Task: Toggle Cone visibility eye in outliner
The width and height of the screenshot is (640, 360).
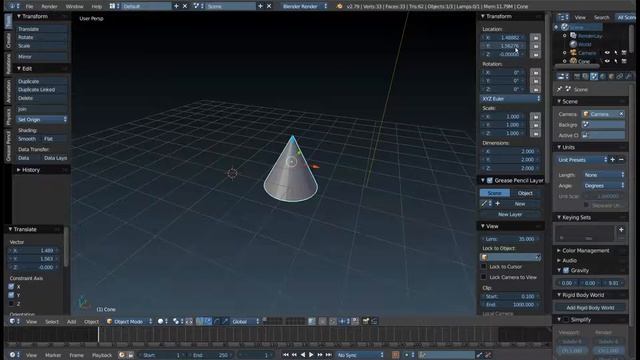Action: [x=607, y=61]
